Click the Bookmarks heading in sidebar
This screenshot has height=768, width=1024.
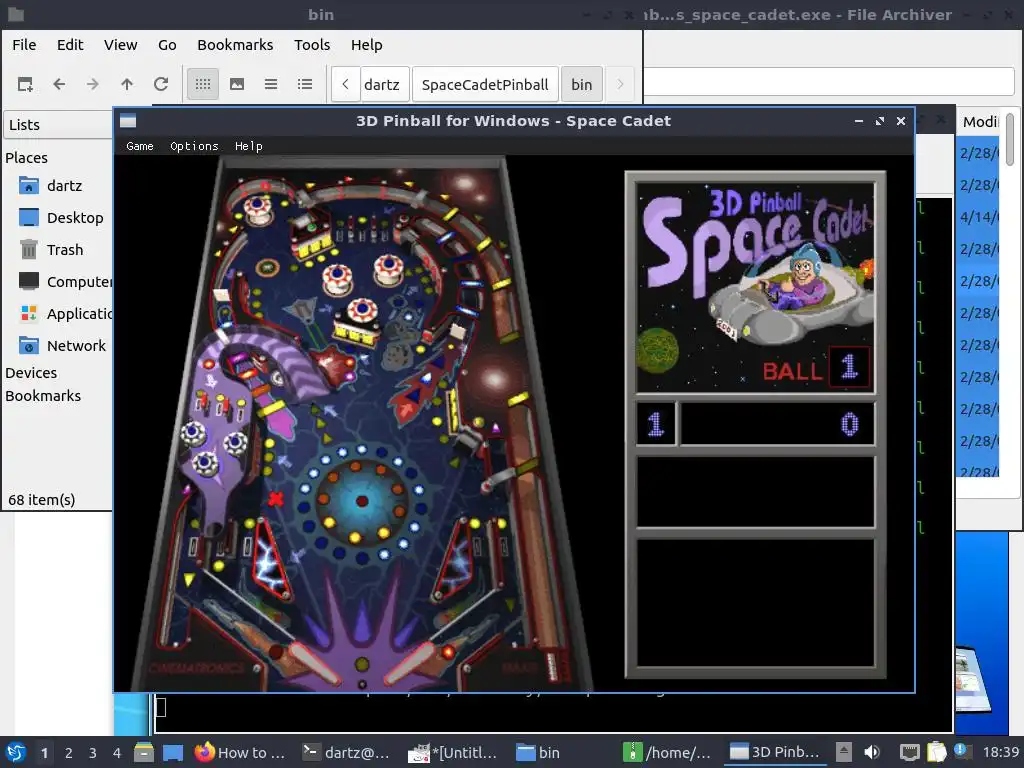43,396
